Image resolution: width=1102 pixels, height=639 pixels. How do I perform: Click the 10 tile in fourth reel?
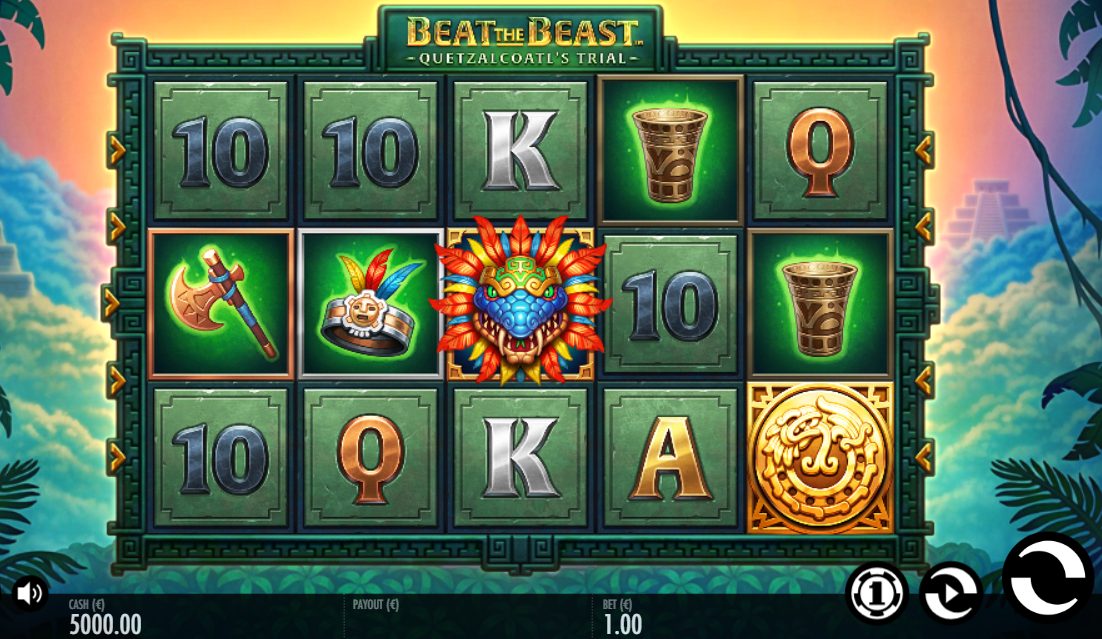coord(670,304)
